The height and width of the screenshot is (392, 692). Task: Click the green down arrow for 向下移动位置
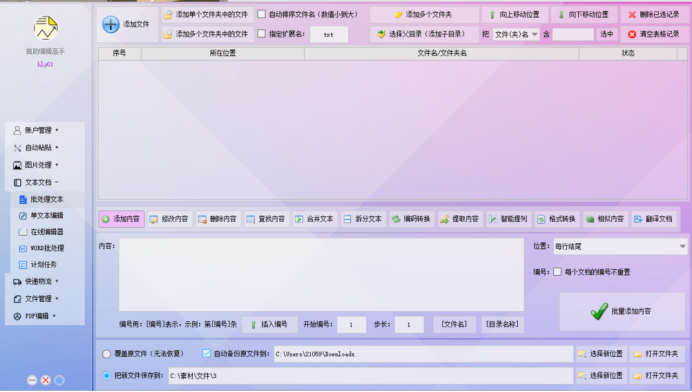[x=561, y=15]
